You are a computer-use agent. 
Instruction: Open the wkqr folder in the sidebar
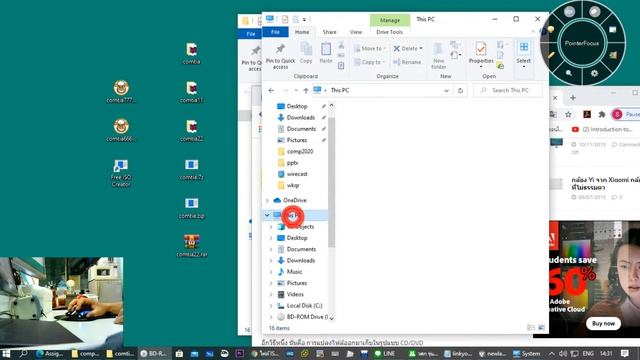293,185
